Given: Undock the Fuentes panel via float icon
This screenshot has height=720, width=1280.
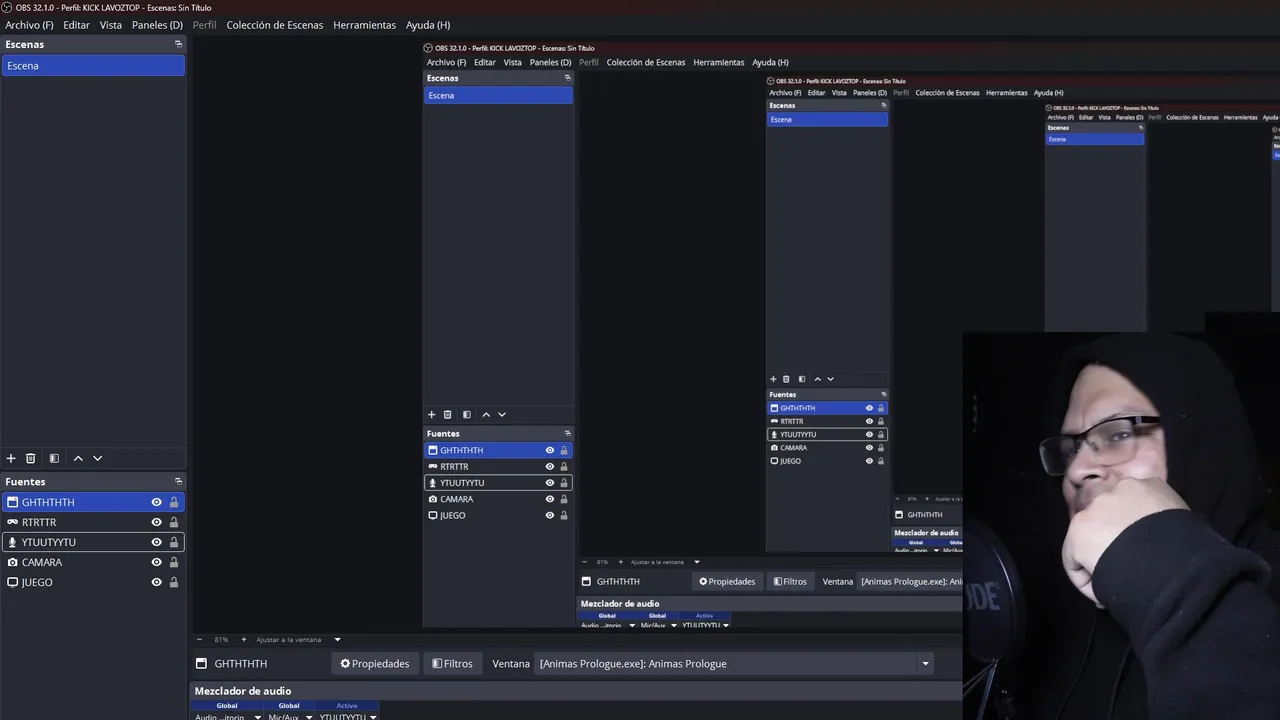Looking at the screenshot, I should coord(178,481).
